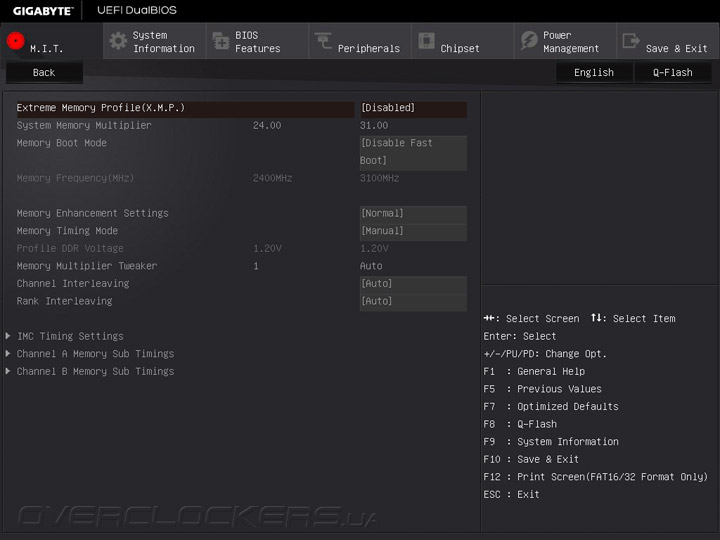Viewport: 720px width, 540px height.
Task: Click the F9 System Information help line
Action: (551, 442)
